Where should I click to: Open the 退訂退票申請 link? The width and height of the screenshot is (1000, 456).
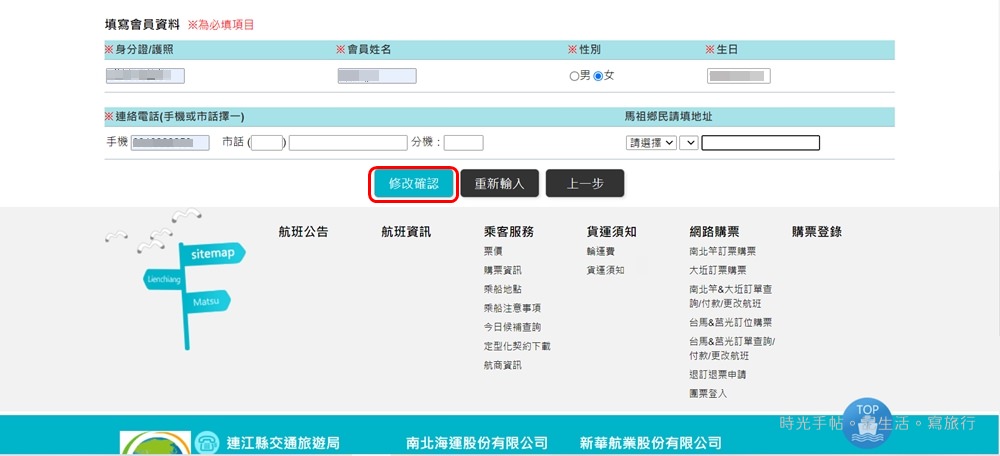[717, 375]
